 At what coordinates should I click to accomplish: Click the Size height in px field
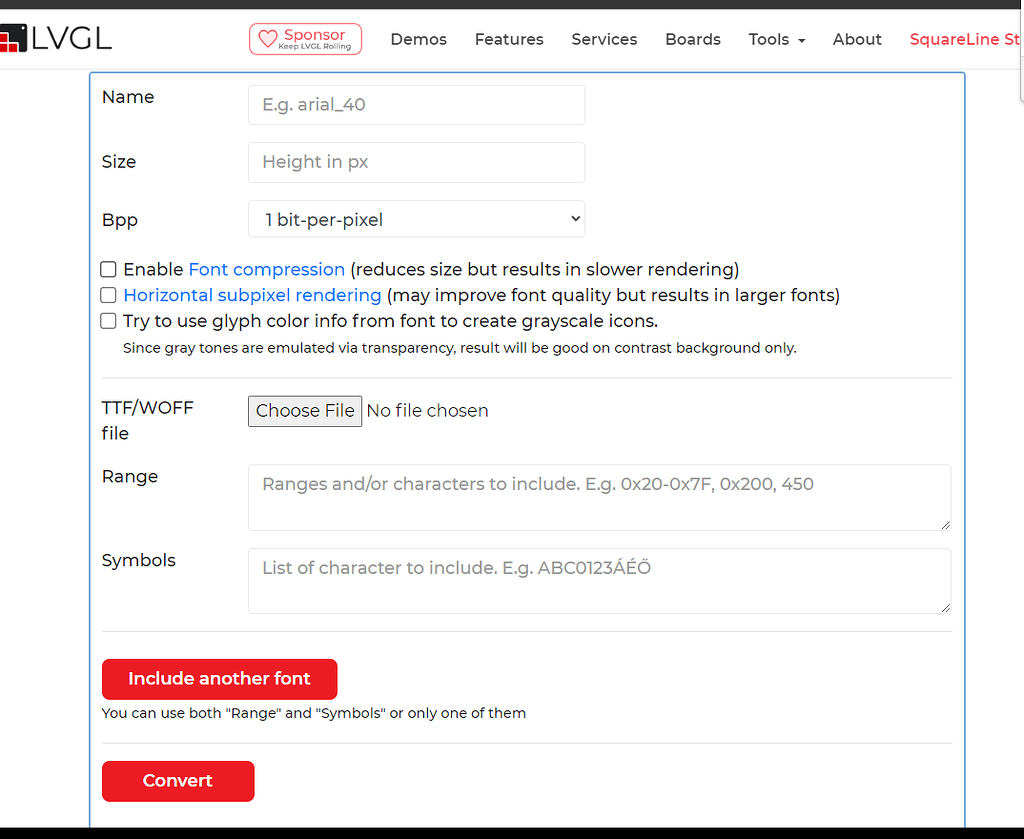pos(416,162)
